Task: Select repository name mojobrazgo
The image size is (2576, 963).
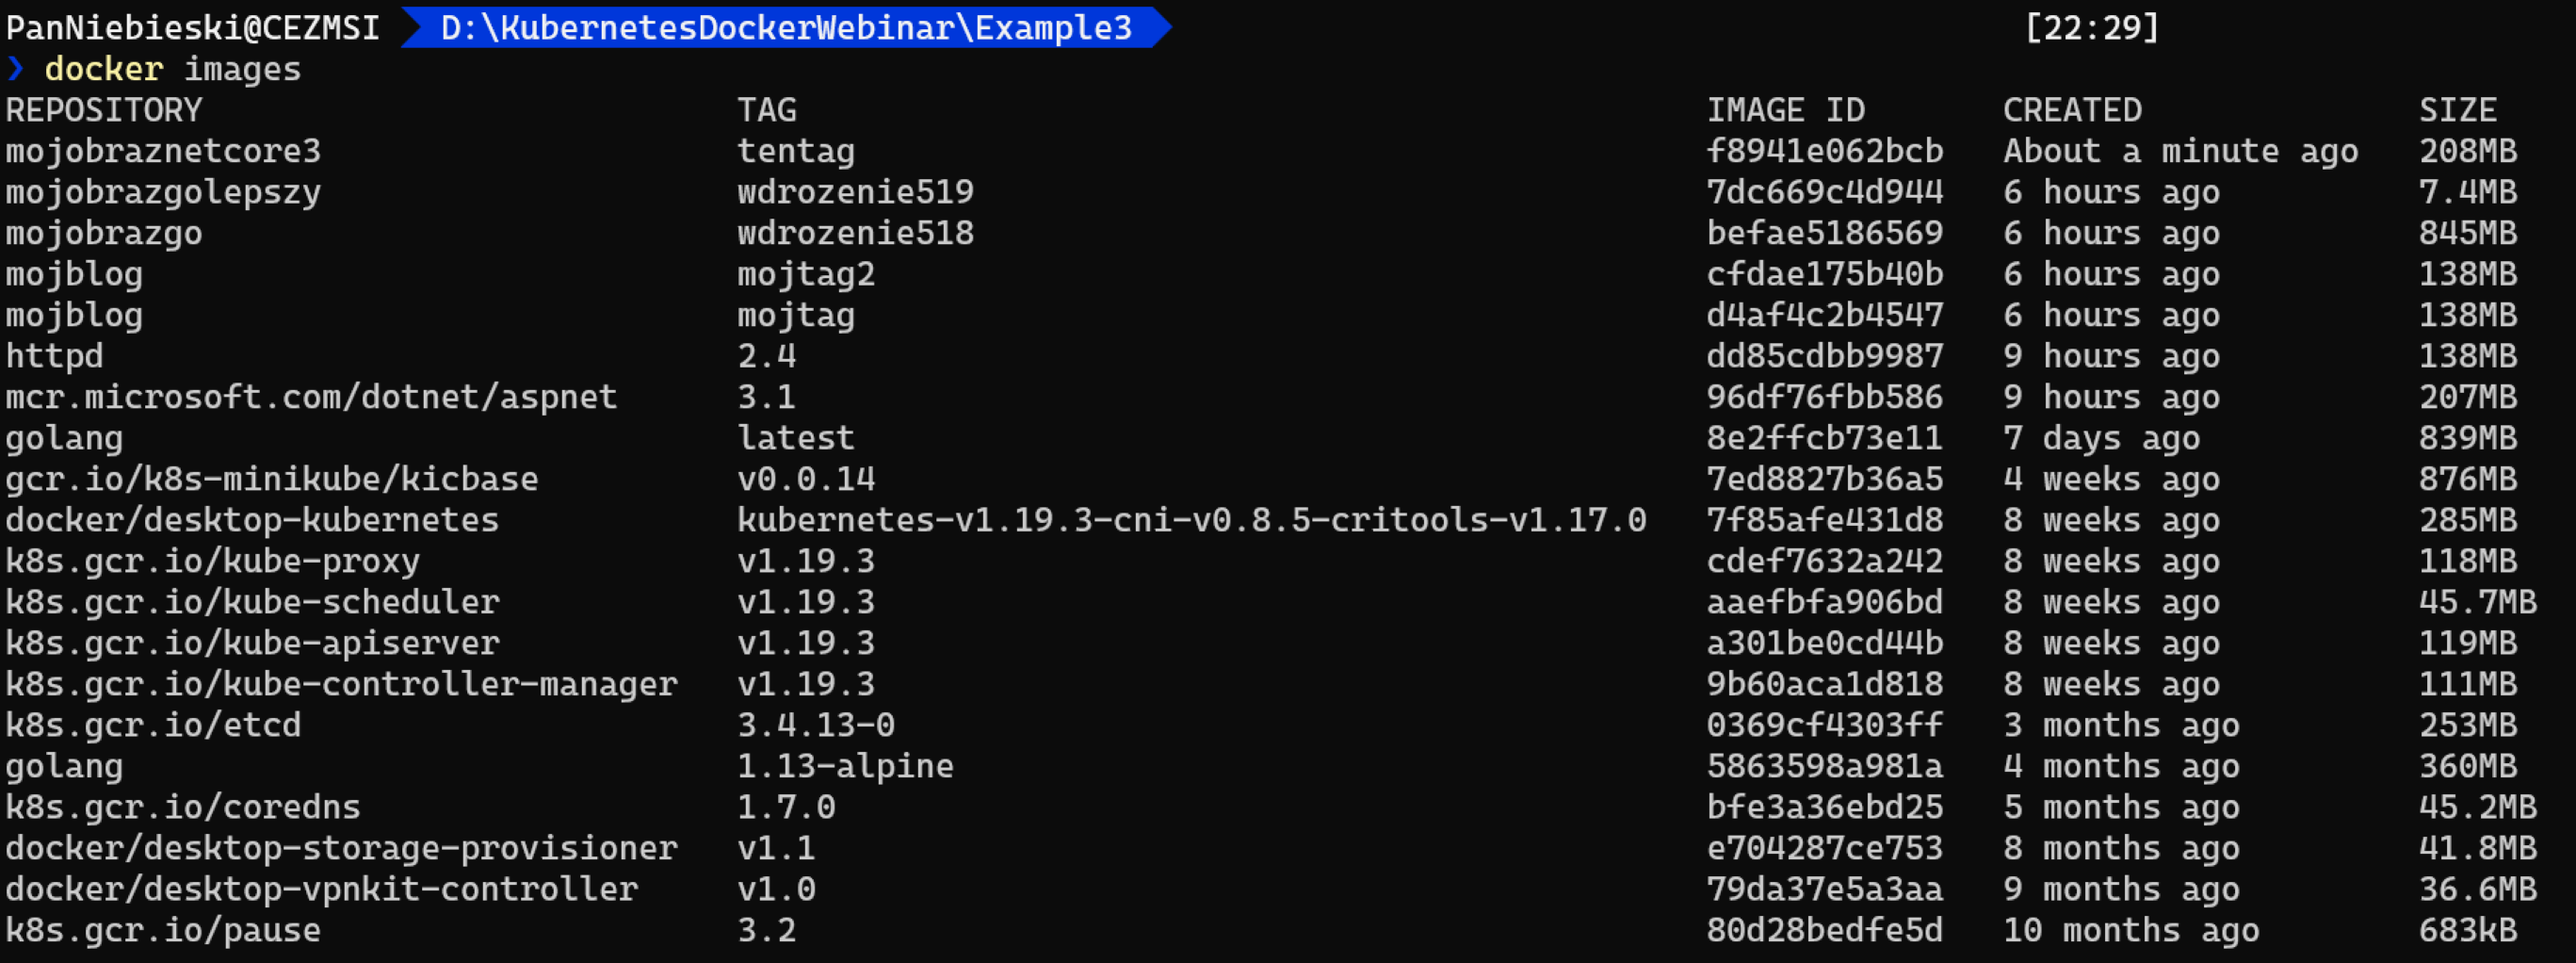Action: [x=104, y=232]
